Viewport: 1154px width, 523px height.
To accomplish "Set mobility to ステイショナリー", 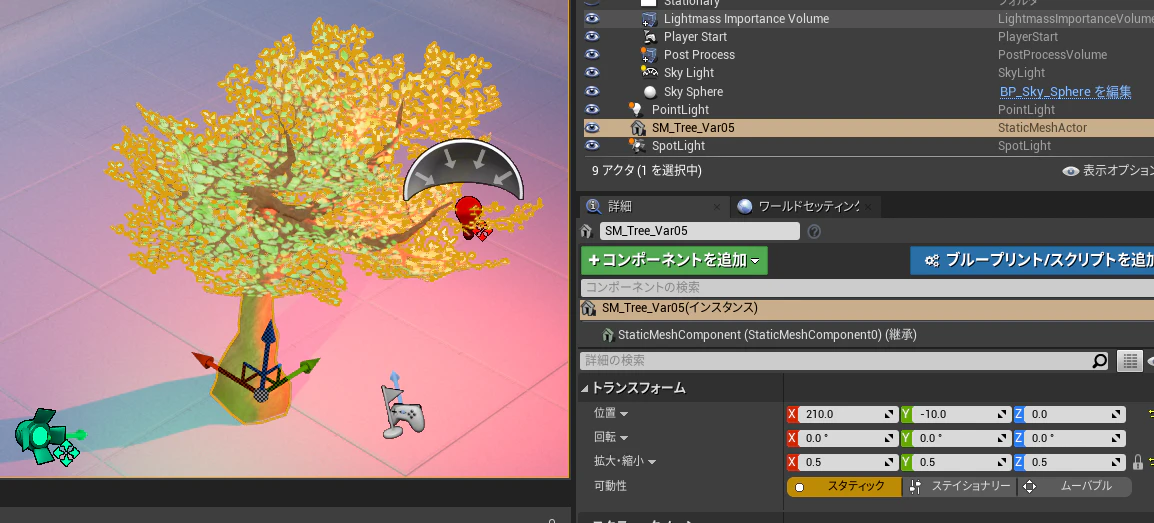I will [960, 486].
